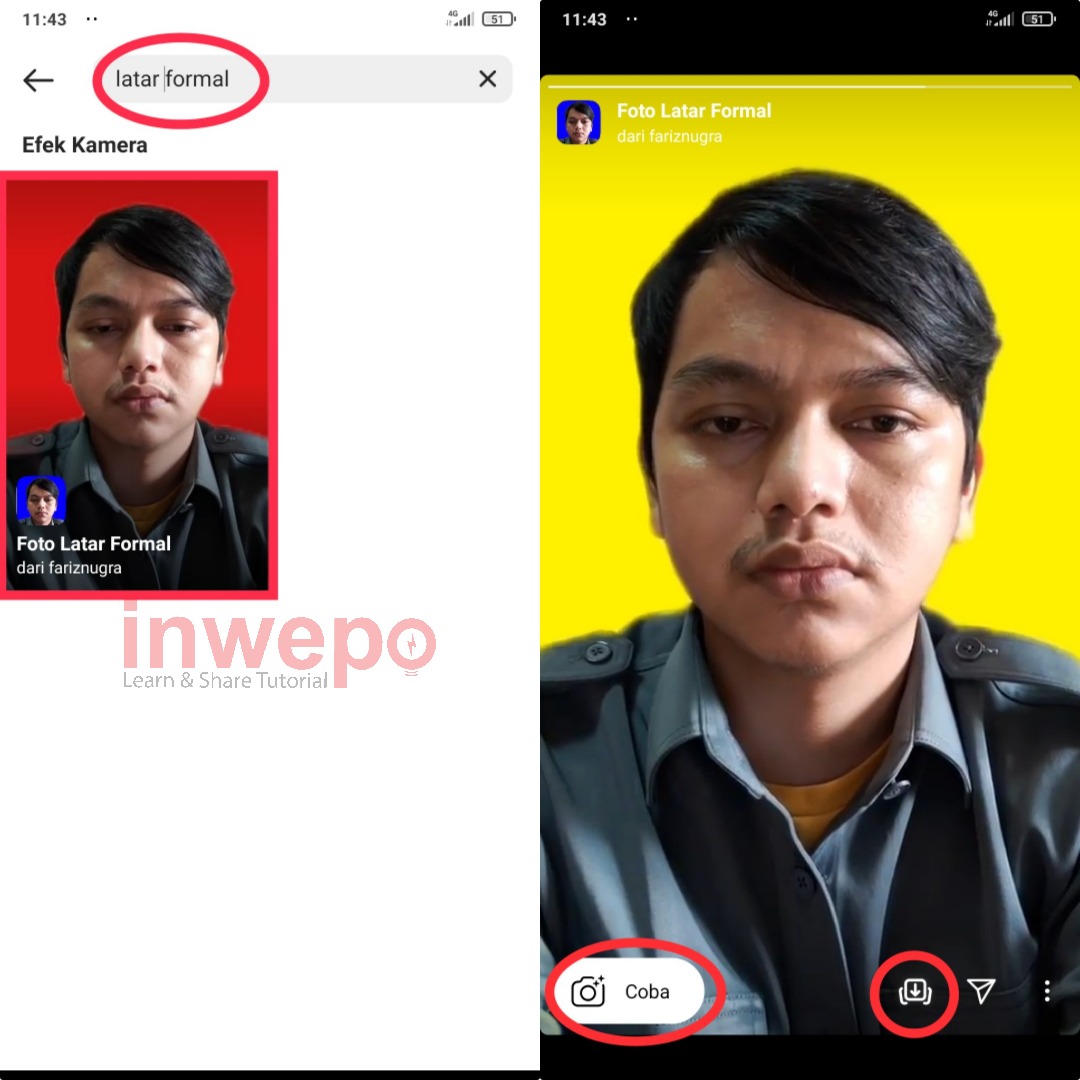Select the camera effect icon next to Coba
1080x1080 pixels.
(x=589, y=991)
